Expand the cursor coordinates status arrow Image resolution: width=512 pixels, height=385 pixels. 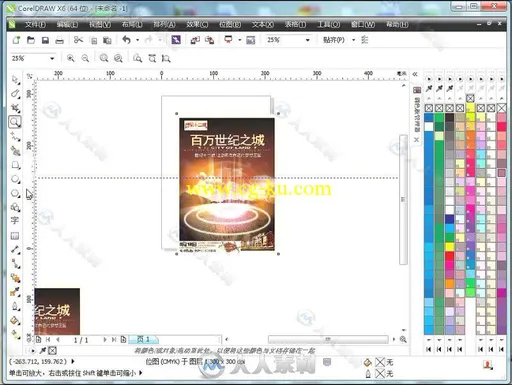[x=73, y=361]
